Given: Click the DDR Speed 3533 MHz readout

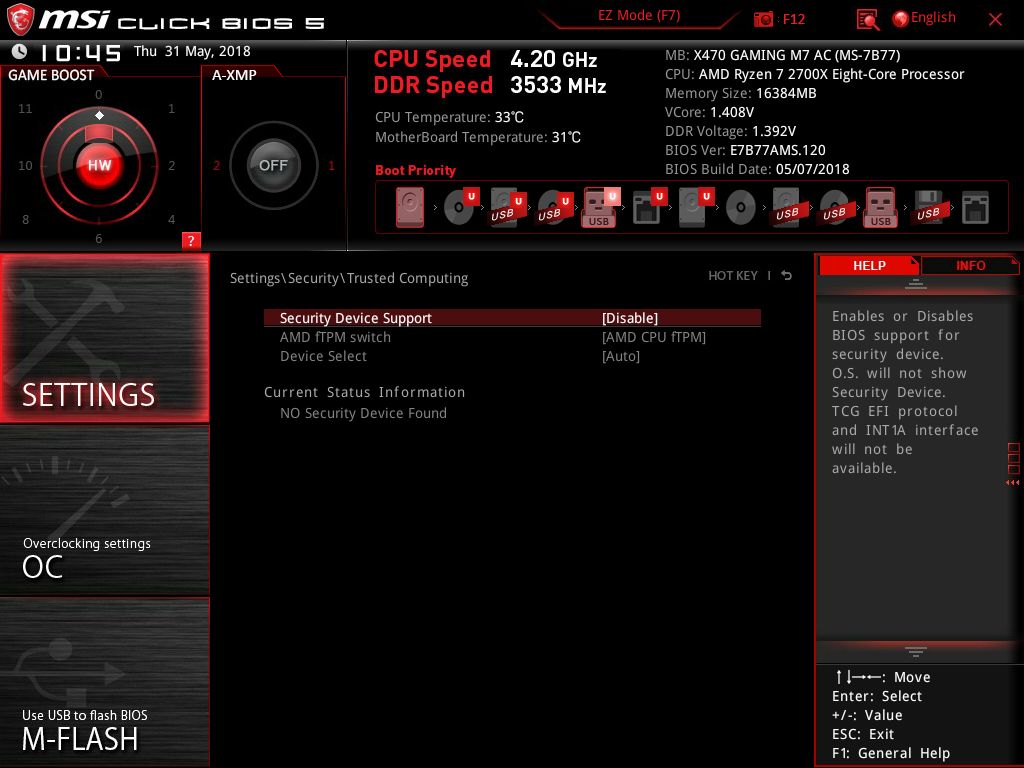Looking at the screenshot, I should click(x=490, y=86).
